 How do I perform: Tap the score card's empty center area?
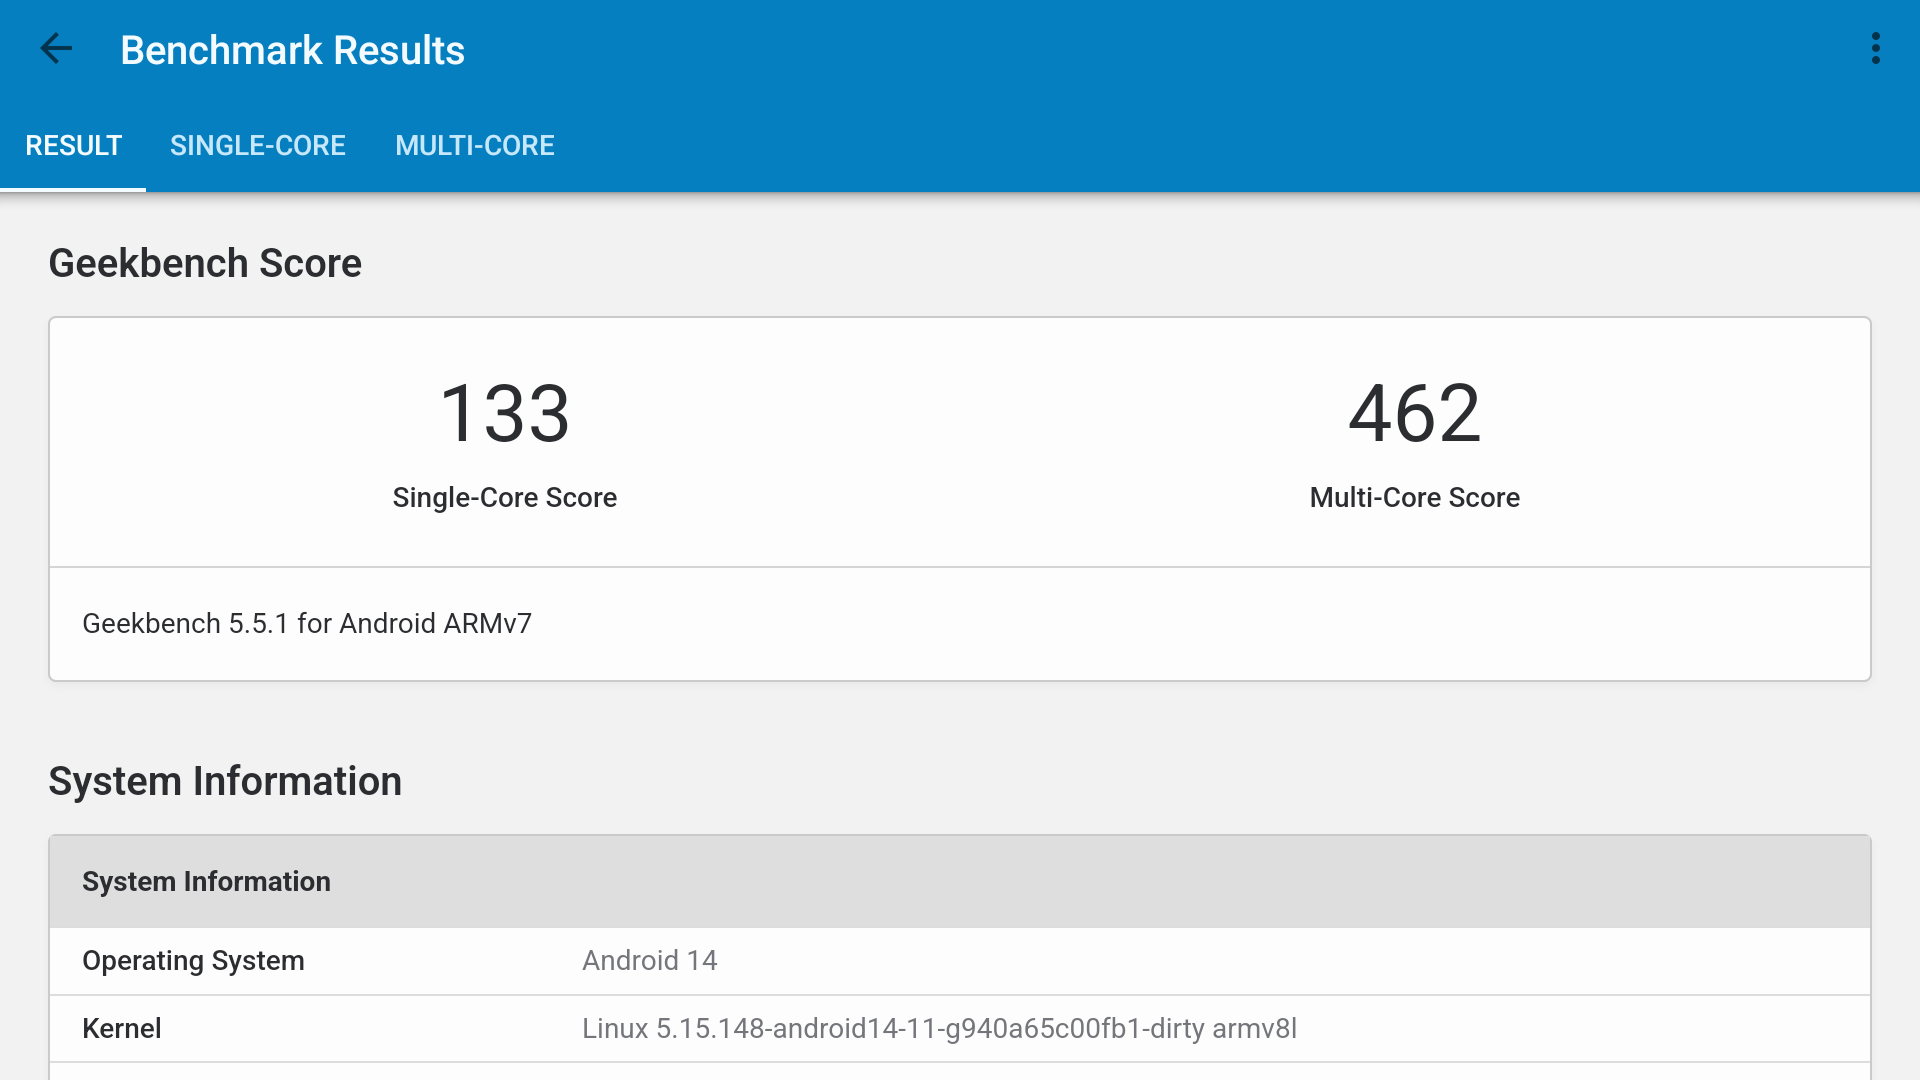960,440
